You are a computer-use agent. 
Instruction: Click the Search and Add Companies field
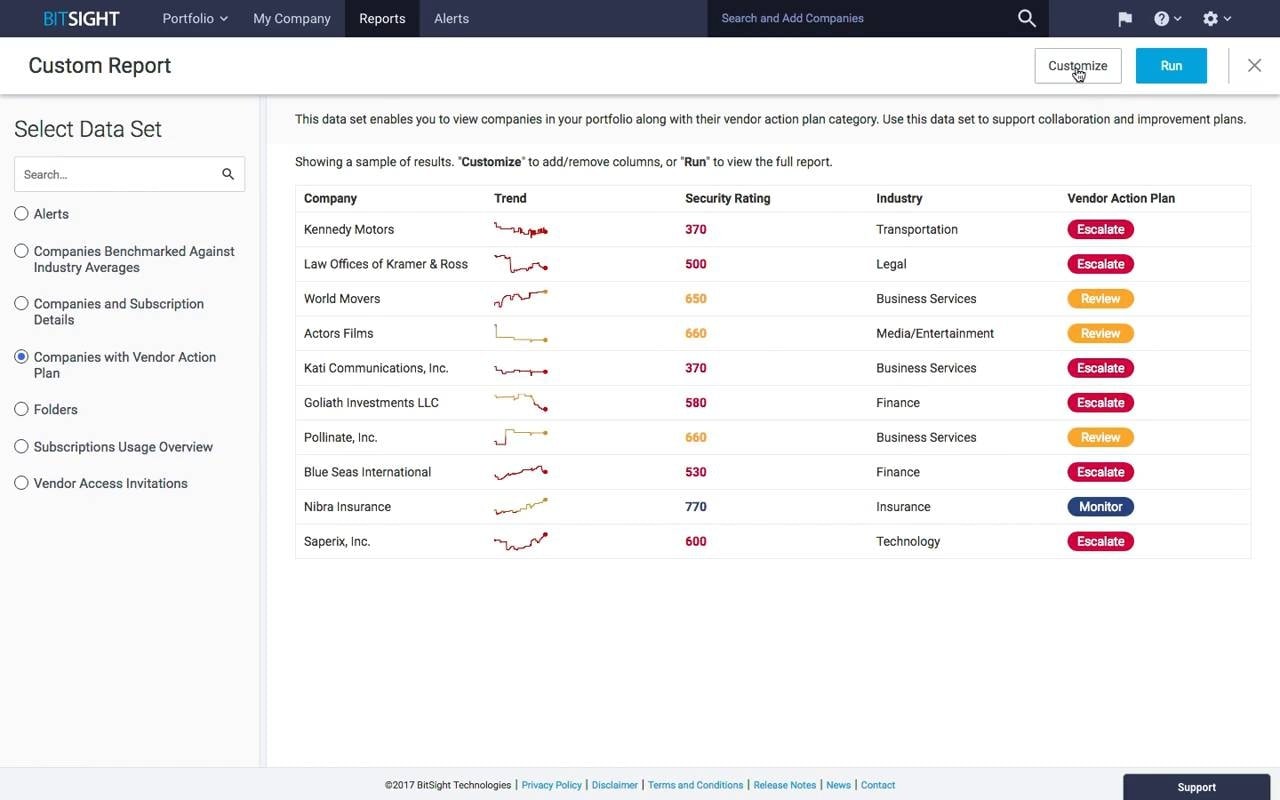pos(860,19)
